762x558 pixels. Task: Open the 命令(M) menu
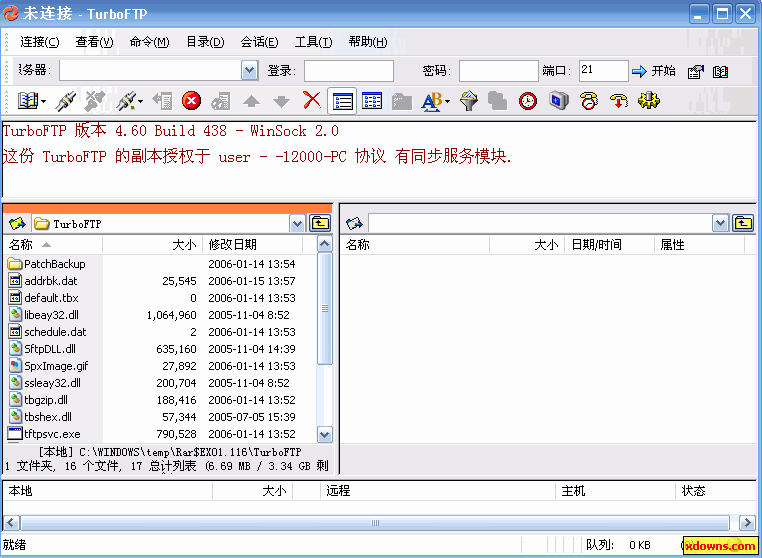[149, 42]
